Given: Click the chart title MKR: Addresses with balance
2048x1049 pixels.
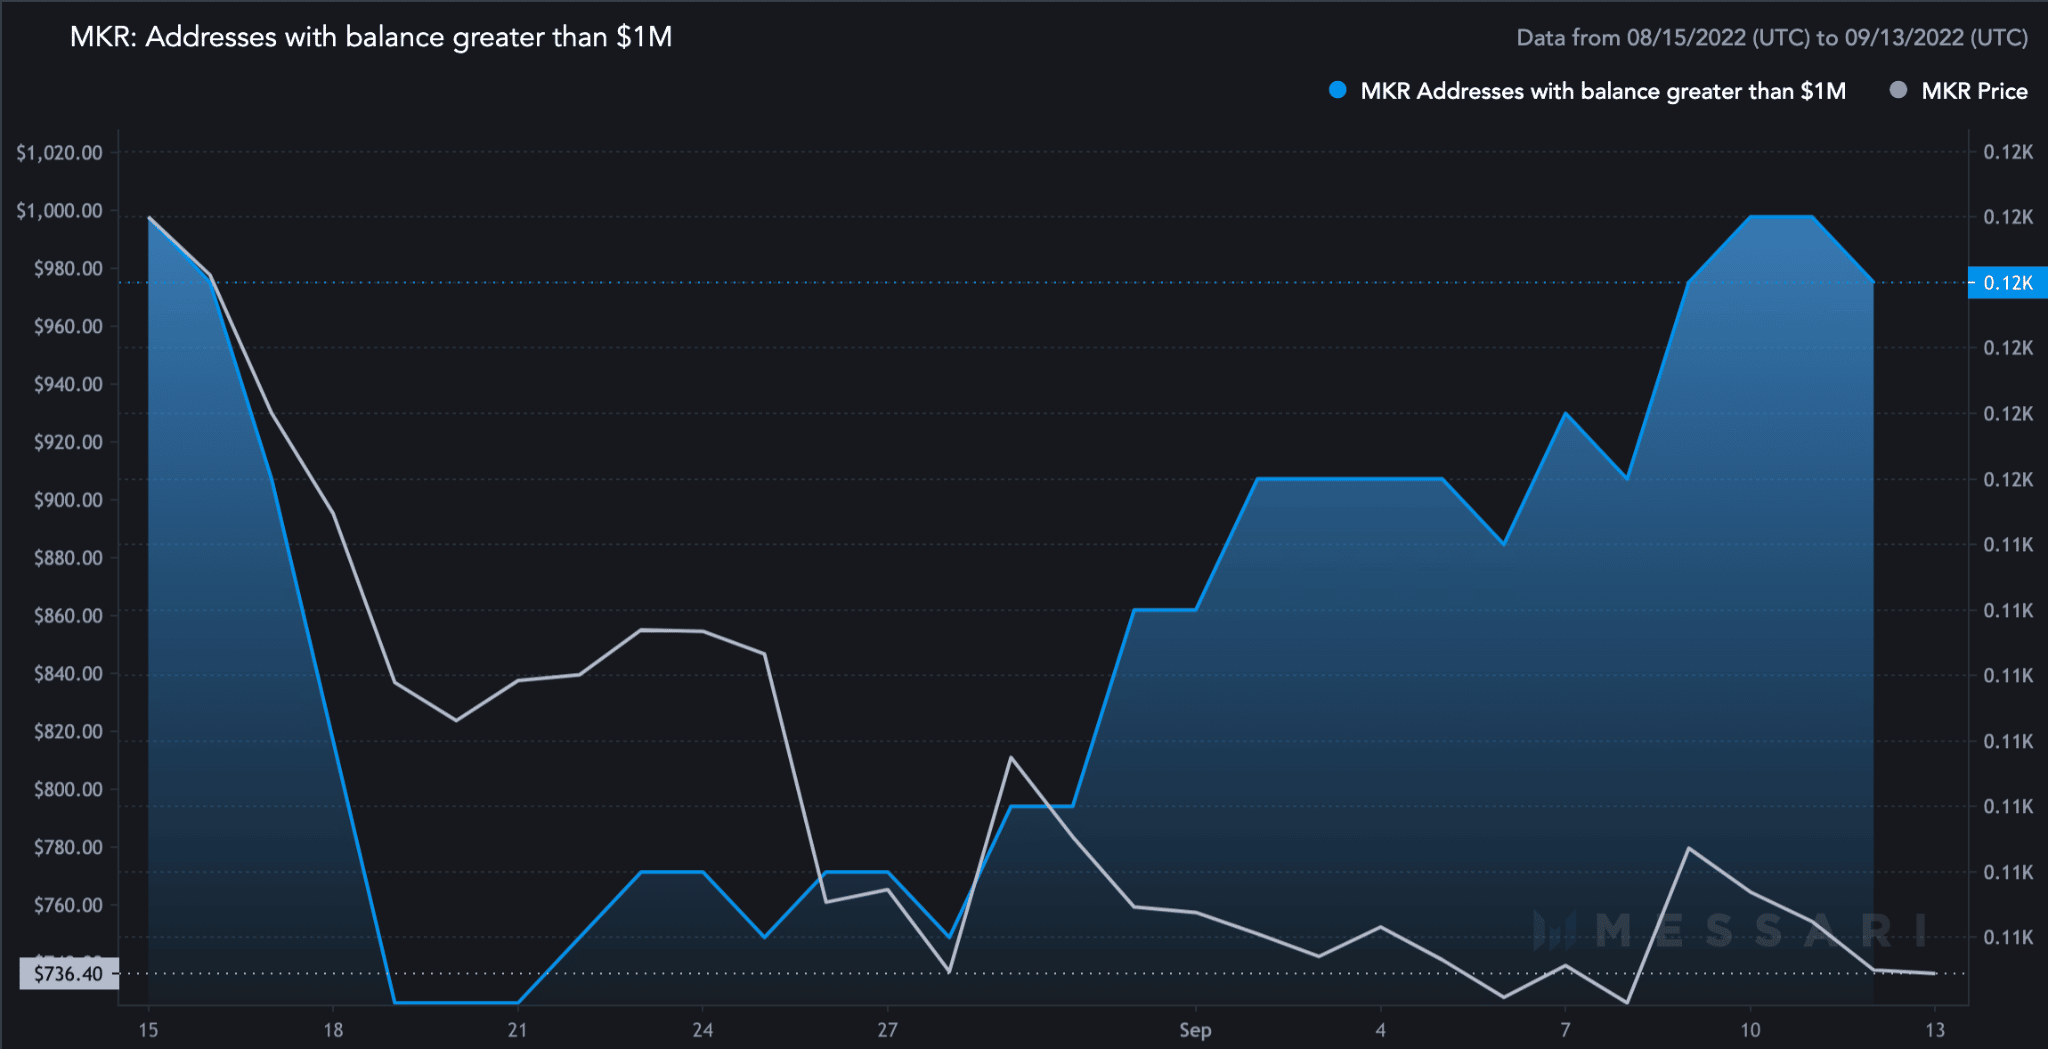Looking at the screenshot, I should 371,37.
